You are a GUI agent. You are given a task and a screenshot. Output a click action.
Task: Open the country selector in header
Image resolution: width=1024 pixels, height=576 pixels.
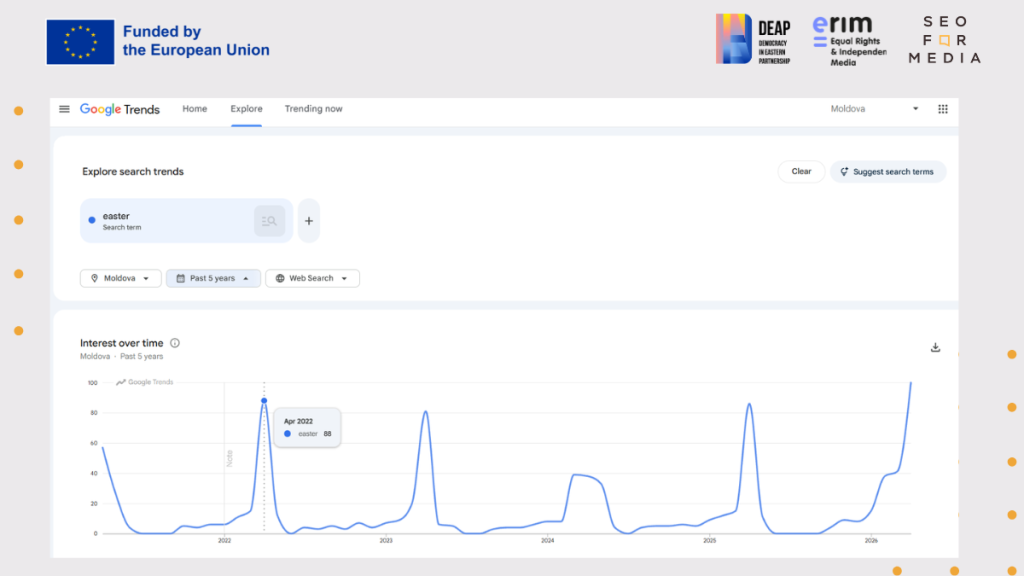coord(874,109)
